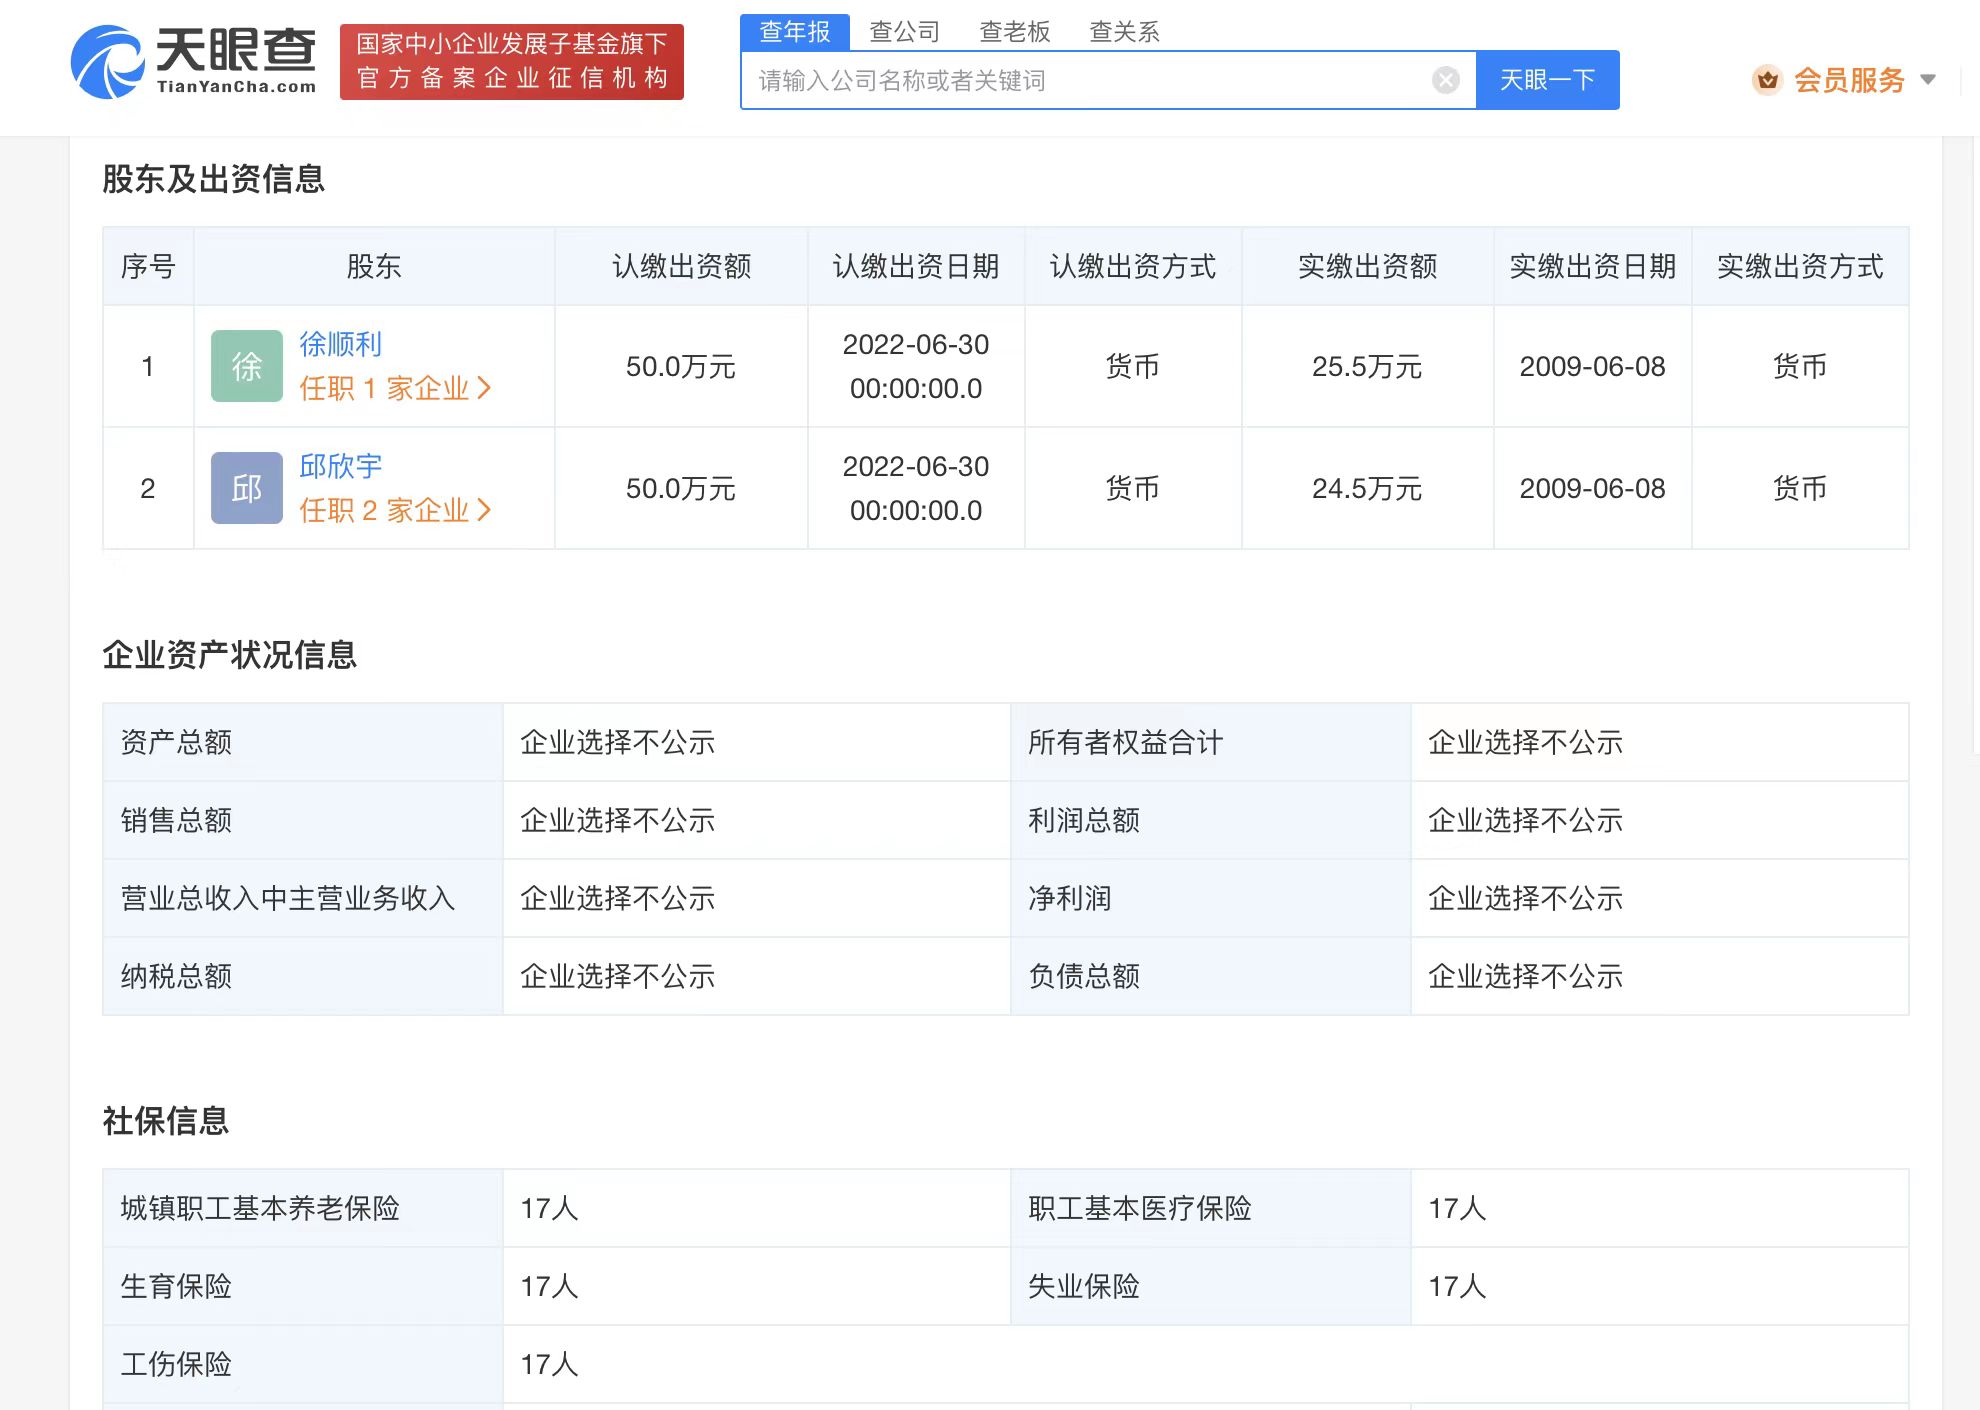Open shareholder 徐顺利 profile link

[x=340, y=344]
